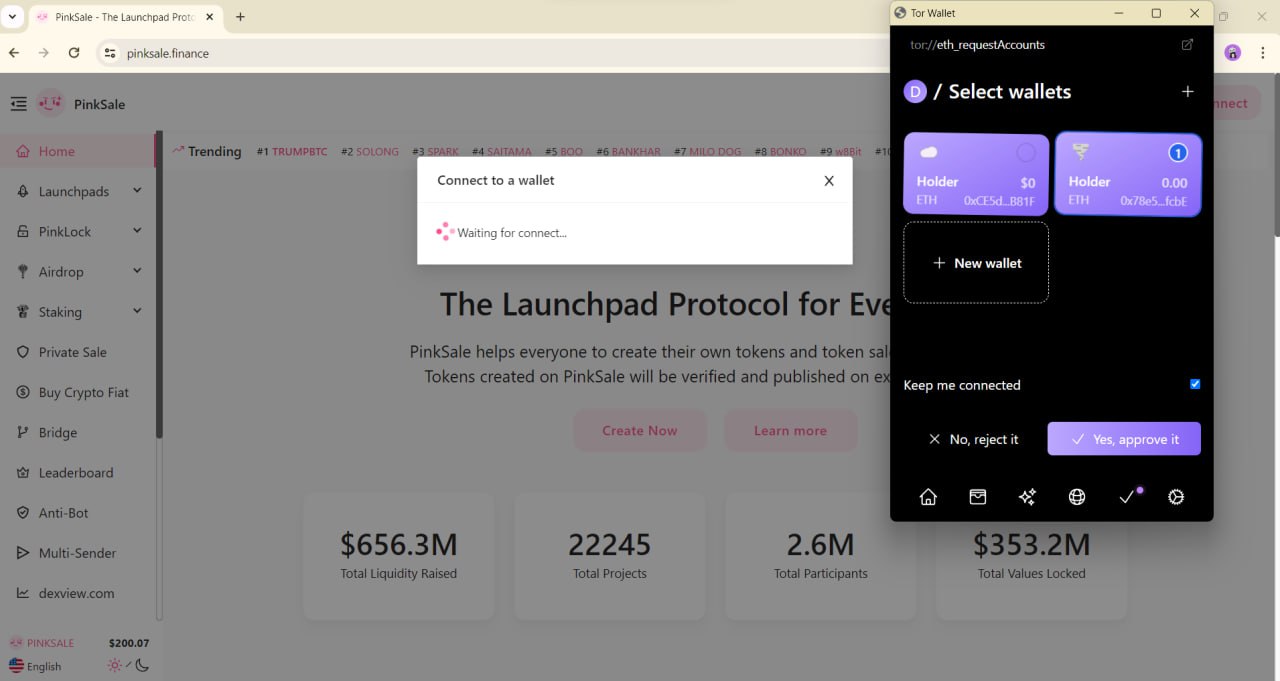Click New wallet card
Image resolution: width=1280 pixels, height=681 pixels.
(976, 262)
